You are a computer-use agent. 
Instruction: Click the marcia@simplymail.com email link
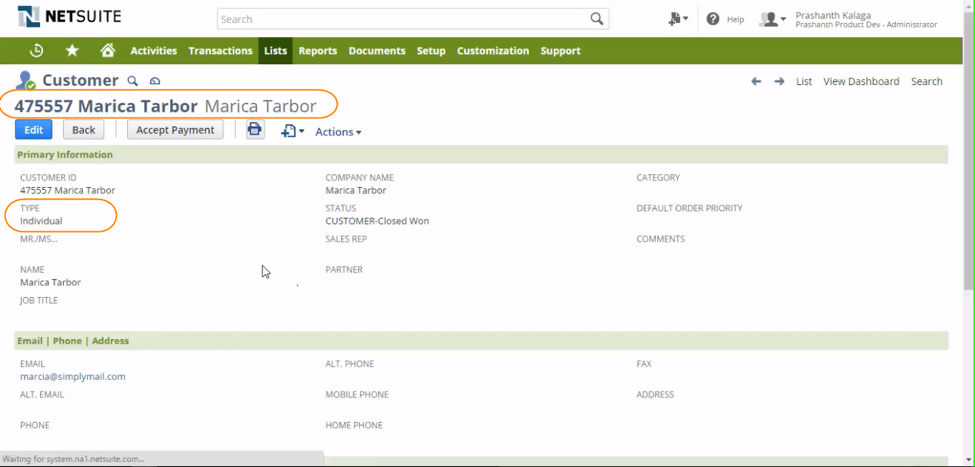pyautogui.click(x=73, y=376)
